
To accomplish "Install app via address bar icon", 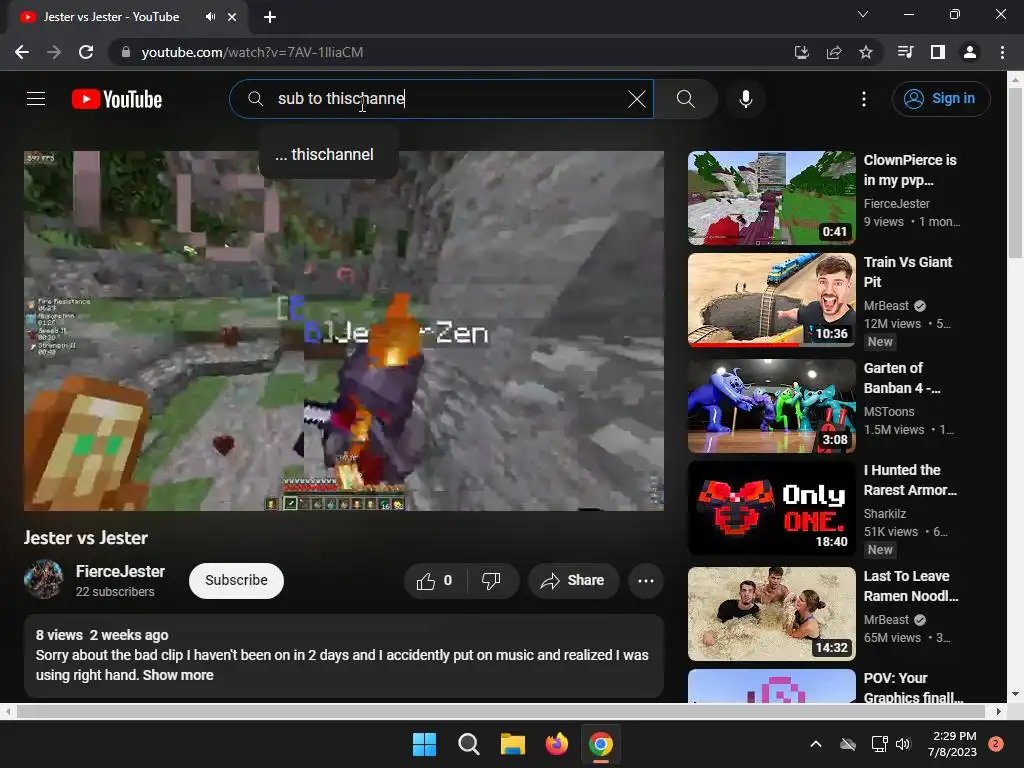I will 801,52.
